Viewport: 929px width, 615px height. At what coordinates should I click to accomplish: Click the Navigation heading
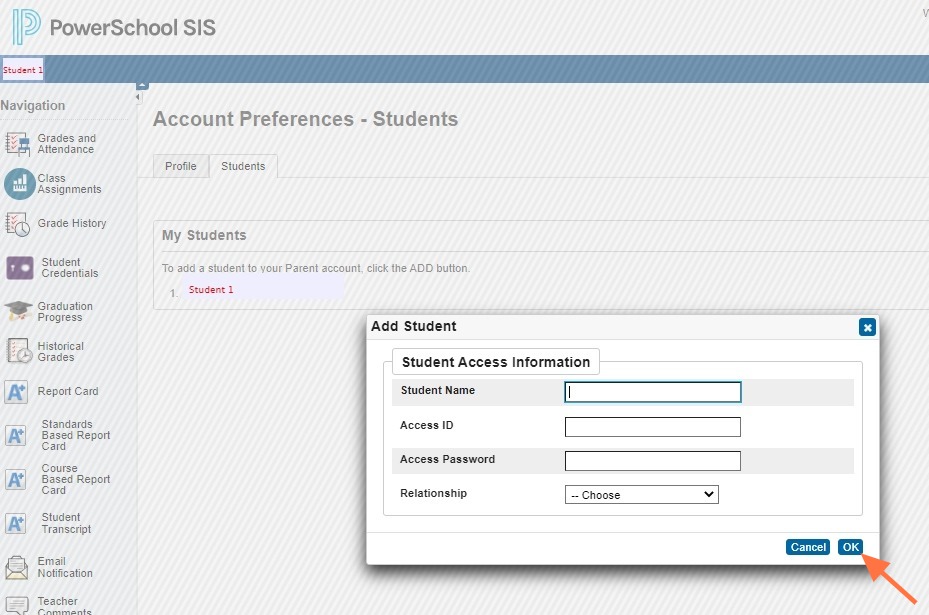click(33, 105)
